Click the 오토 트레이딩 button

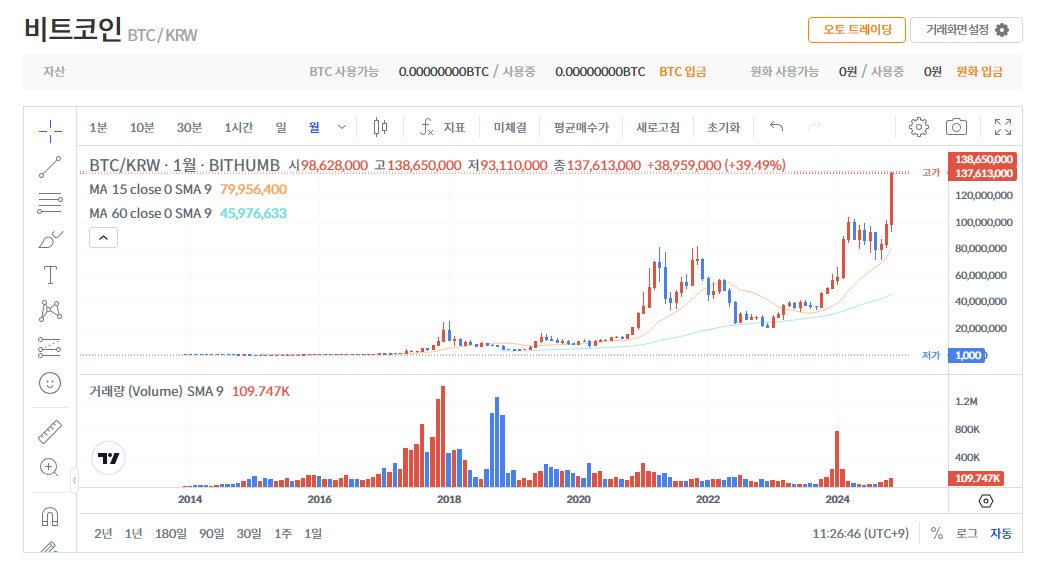857,30
